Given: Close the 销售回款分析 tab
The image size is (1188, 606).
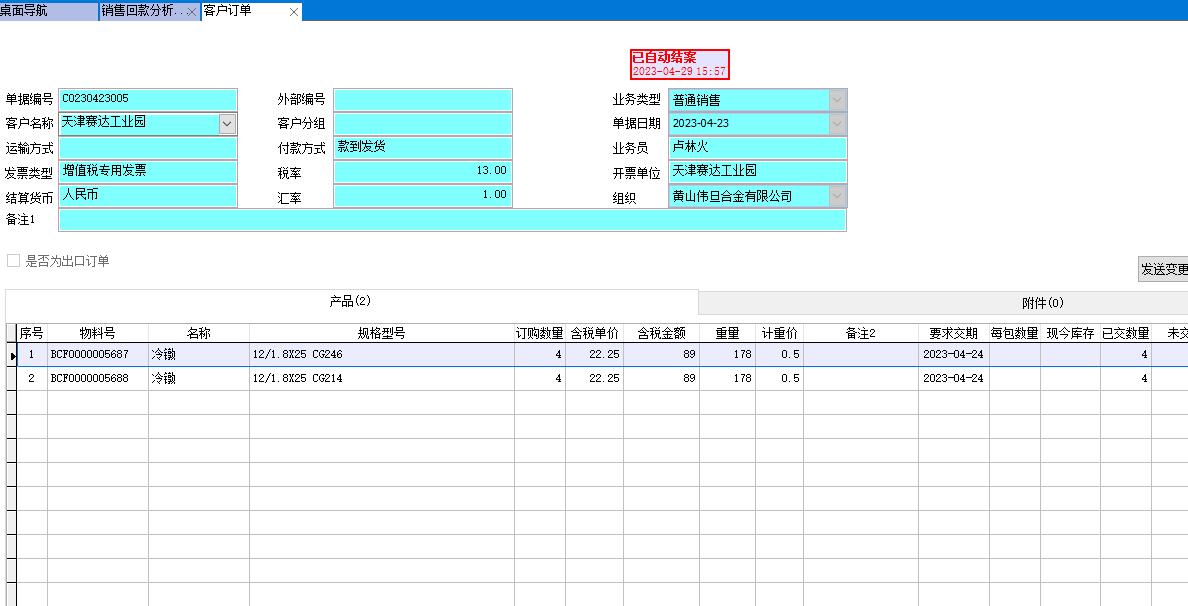Looking at the screenshot, I should 191,12.
